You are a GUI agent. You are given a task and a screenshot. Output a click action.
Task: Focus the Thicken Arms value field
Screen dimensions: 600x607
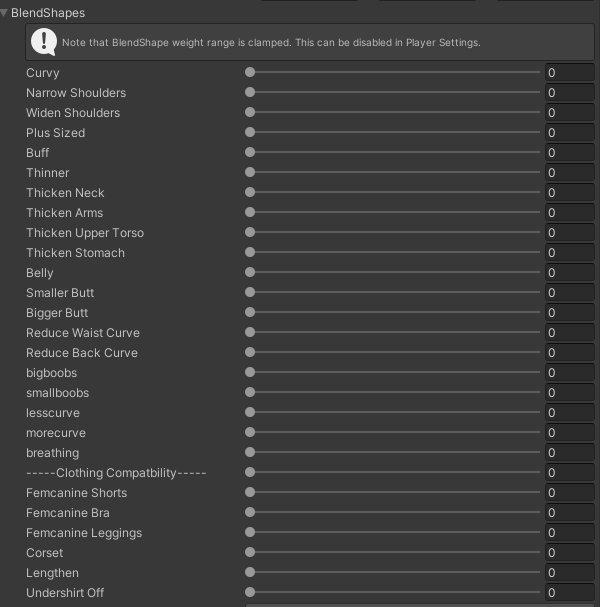570,213
